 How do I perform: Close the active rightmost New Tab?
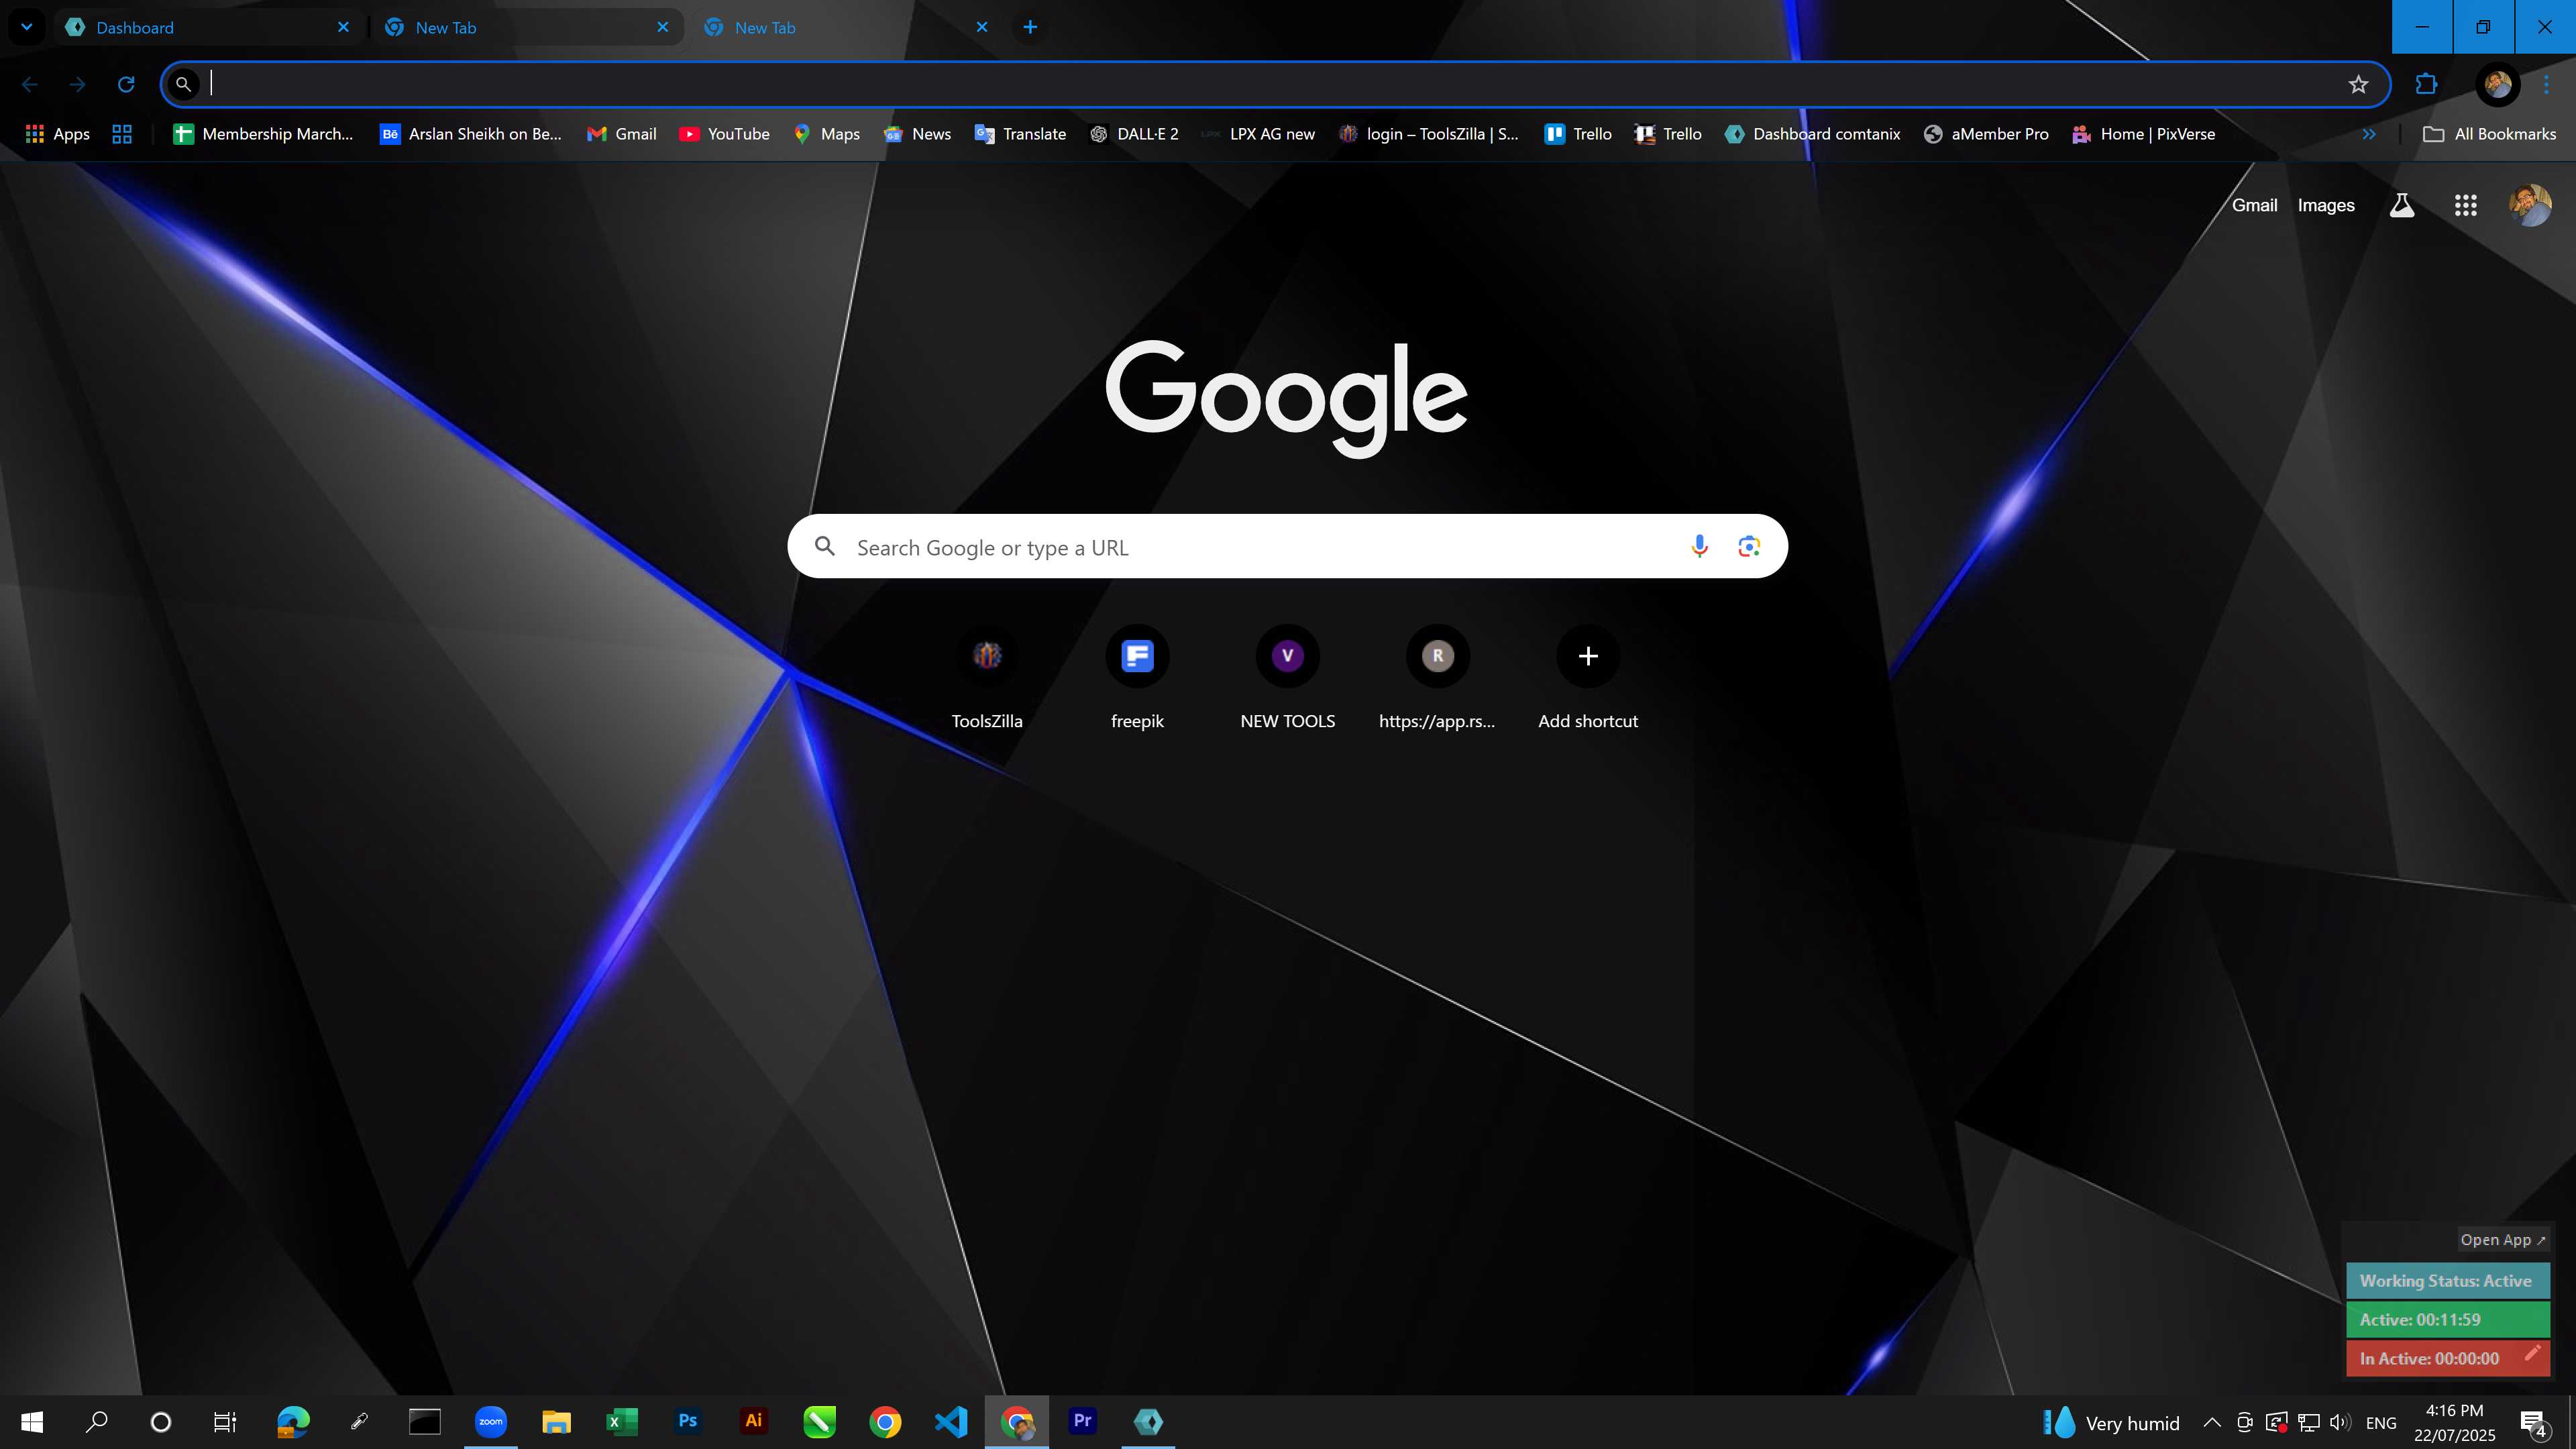tap(981, 27)
